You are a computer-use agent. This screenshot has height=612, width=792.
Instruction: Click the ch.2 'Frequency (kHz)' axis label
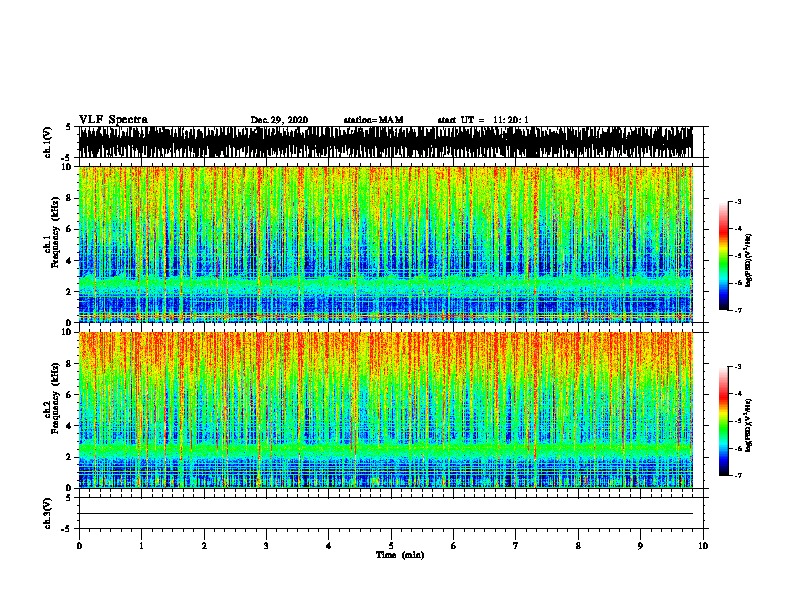55,398
